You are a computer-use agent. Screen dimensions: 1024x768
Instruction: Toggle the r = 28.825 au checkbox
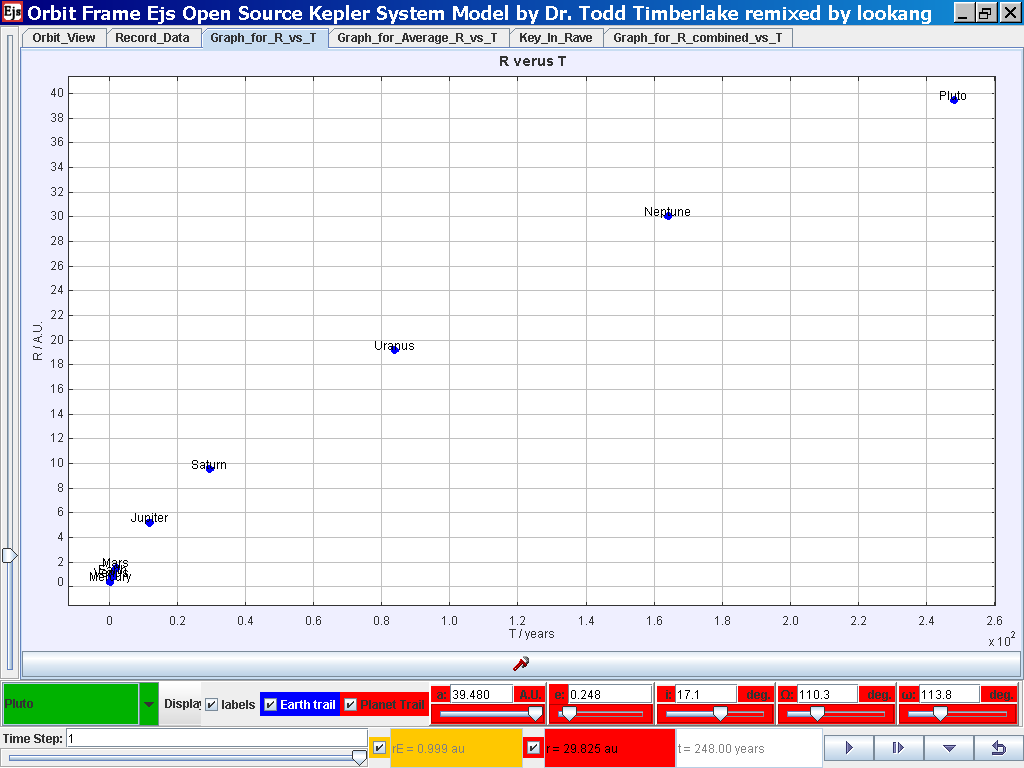pos(534,748)
